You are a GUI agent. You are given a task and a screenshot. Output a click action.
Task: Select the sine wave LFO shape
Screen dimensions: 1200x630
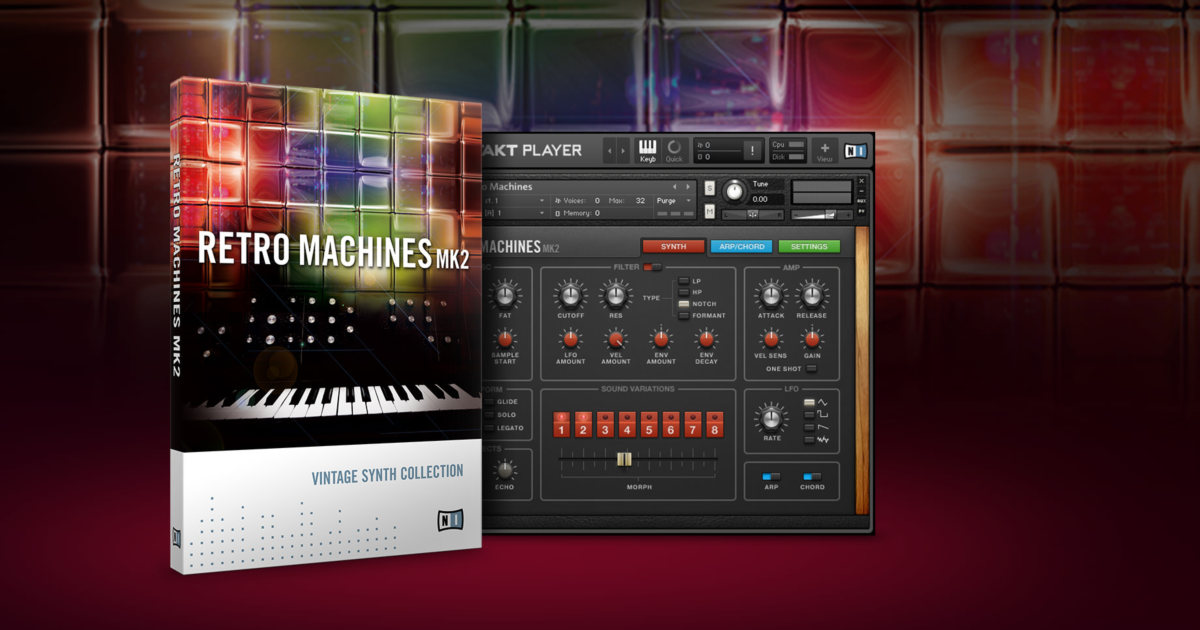click(809, 403)
